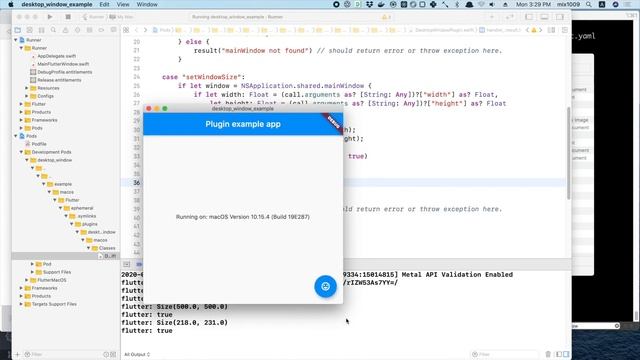Open the Debug navigator icon
The image size is (640, 360).
(x=89, y=30)
